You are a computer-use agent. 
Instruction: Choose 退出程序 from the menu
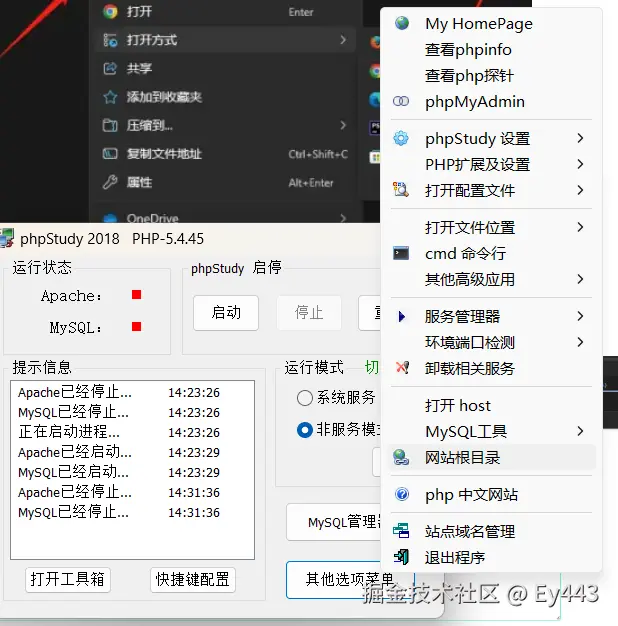click(x=491, y=557)
